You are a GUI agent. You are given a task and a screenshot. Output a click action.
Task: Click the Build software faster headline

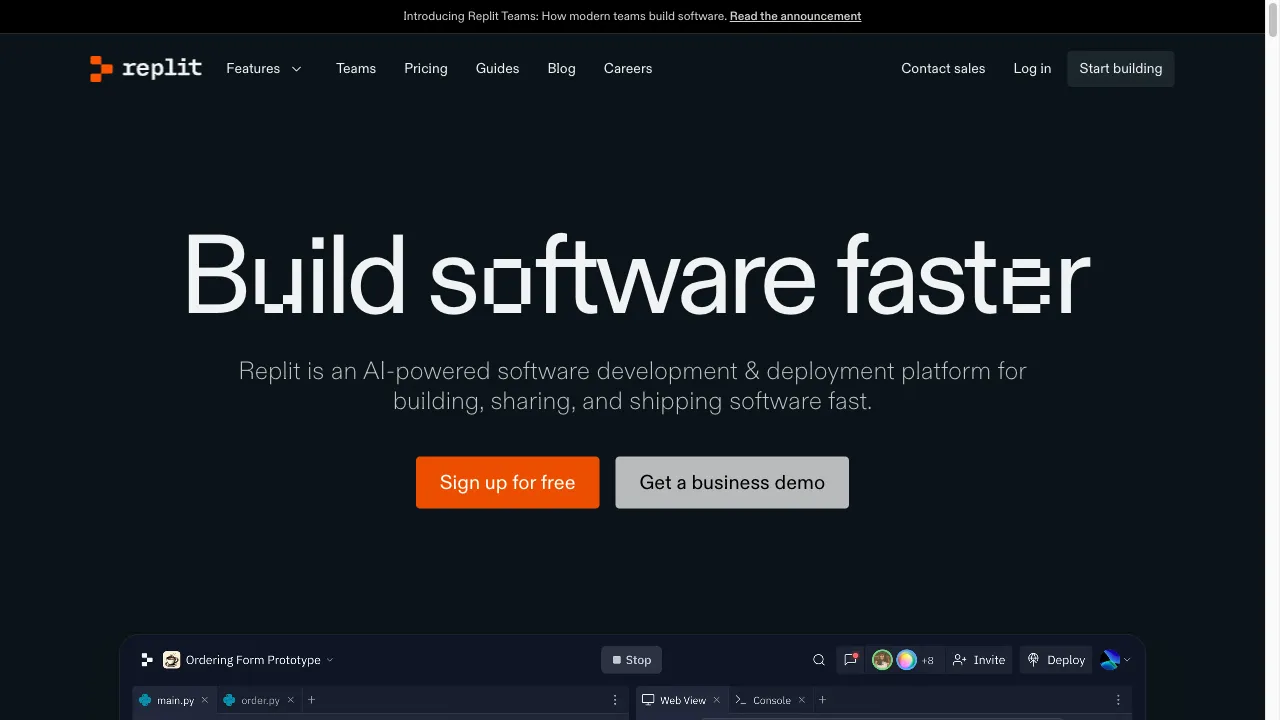pos(637,275)
